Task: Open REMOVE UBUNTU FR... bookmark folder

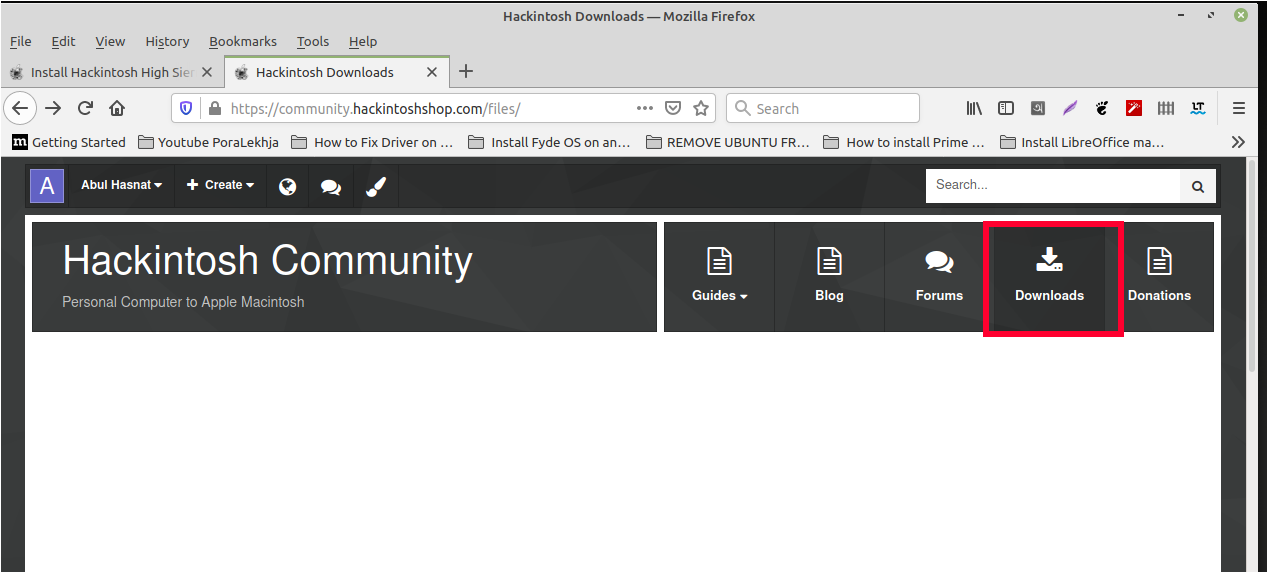Action: (727, 142)
